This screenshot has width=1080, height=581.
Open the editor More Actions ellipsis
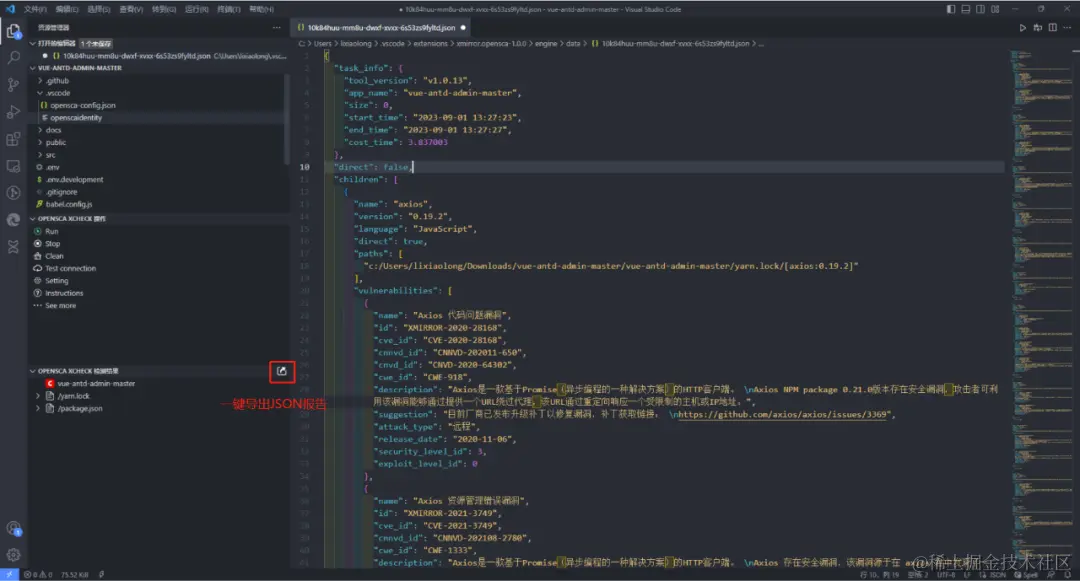[1068, 28]
